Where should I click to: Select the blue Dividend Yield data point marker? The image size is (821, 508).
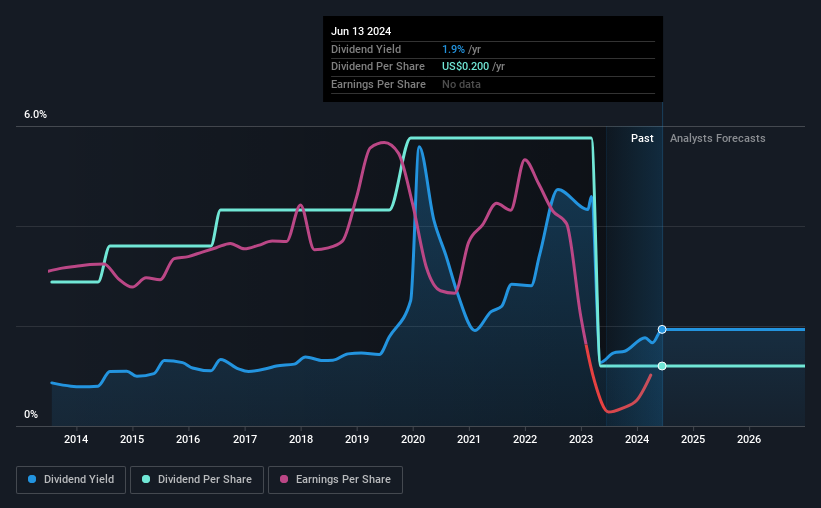click(662, 329)
